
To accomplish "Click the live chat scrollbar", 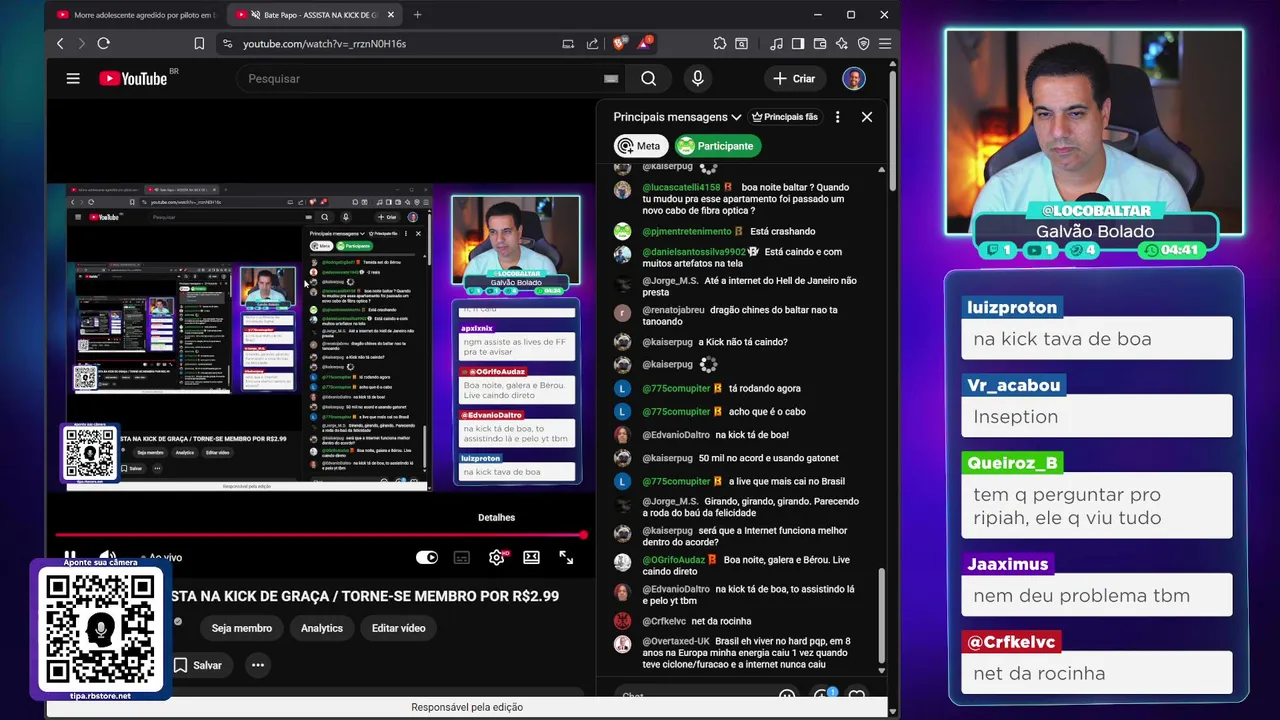I will [881, 620].
